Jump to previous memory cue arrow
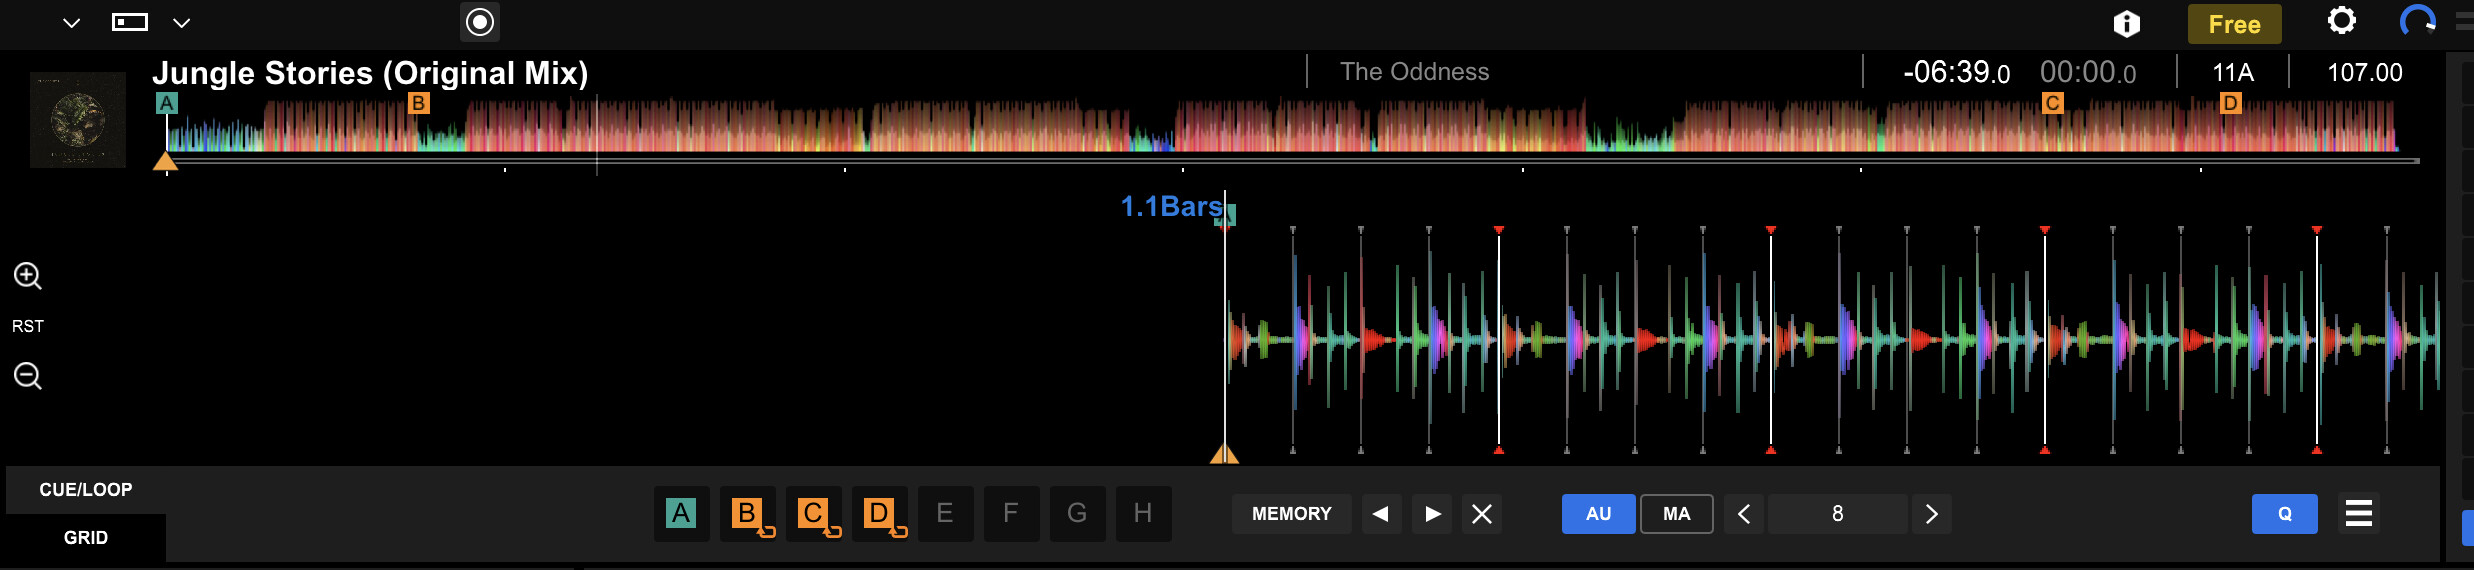This screenshot has height=570, width=2474. tap(1381, 514)
